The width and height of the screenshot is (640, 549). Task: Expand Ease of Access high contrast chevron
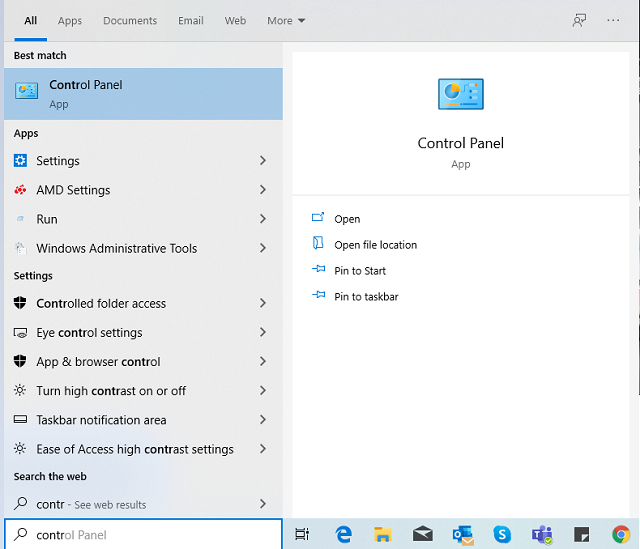coord(263,449)
